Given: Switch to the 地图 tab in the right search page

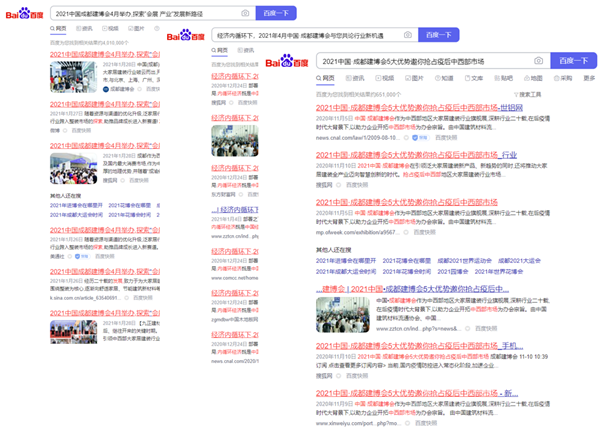Looking at the screenshot, I should click(x=533, y=78).
